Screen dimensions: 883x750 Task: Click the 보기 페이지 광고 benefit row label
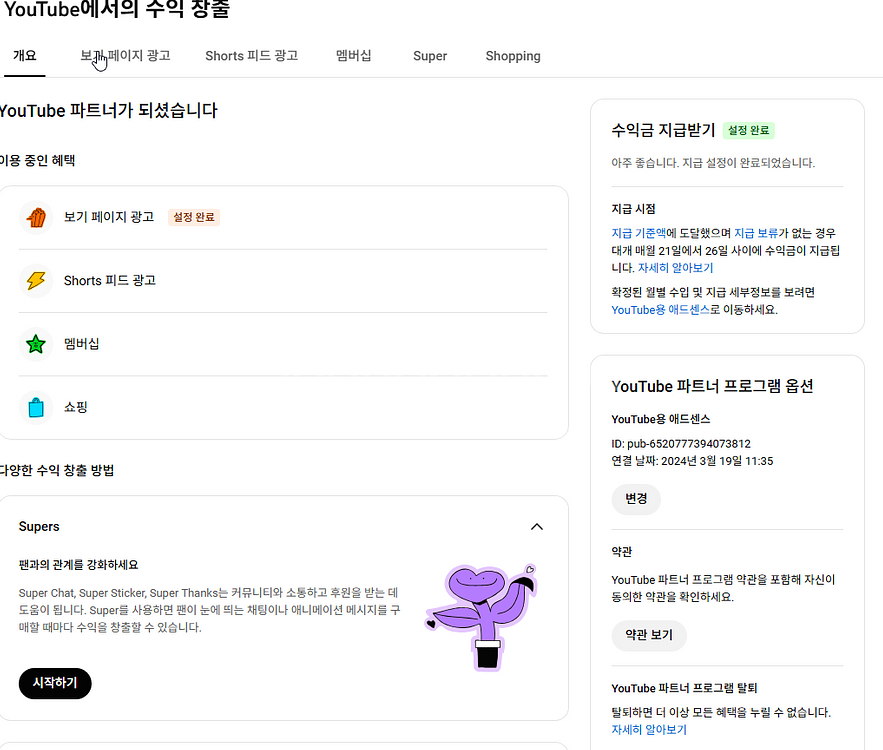click(109, 217)
